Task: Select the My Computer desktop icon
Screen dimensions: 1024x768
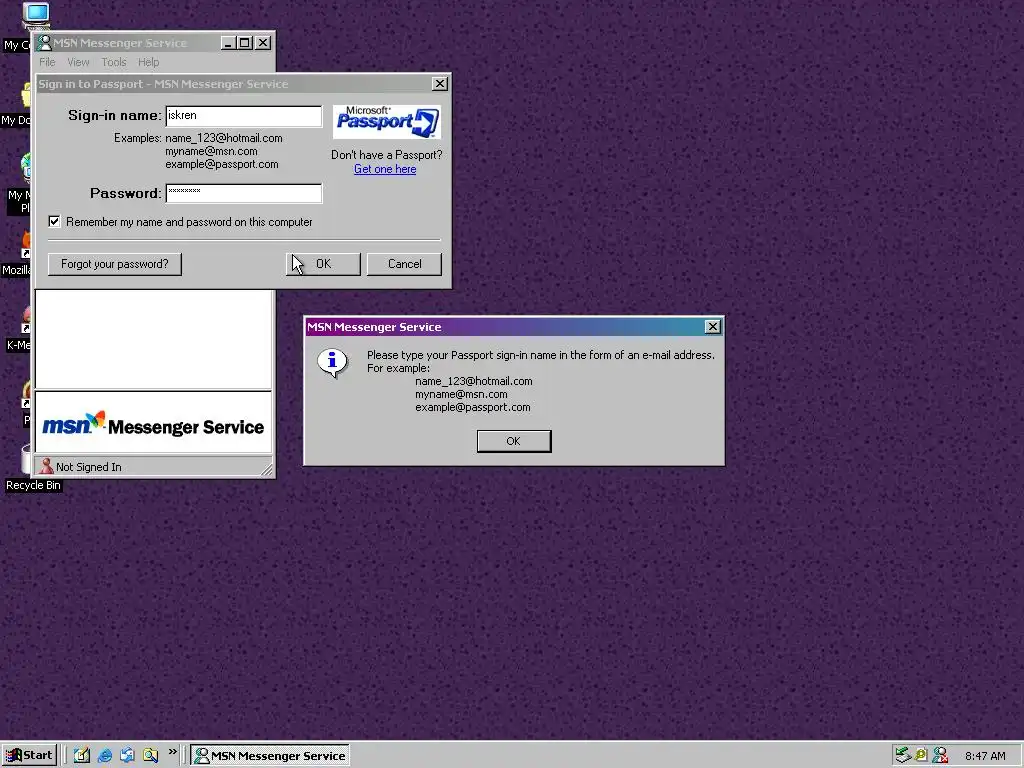Action: (x=35, y=16)
